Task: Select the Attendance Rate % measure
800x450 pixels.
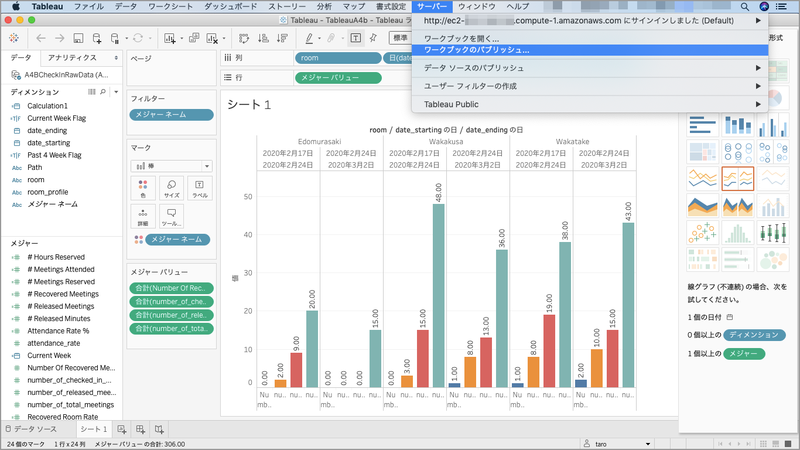Action: [x=58, y=331]
